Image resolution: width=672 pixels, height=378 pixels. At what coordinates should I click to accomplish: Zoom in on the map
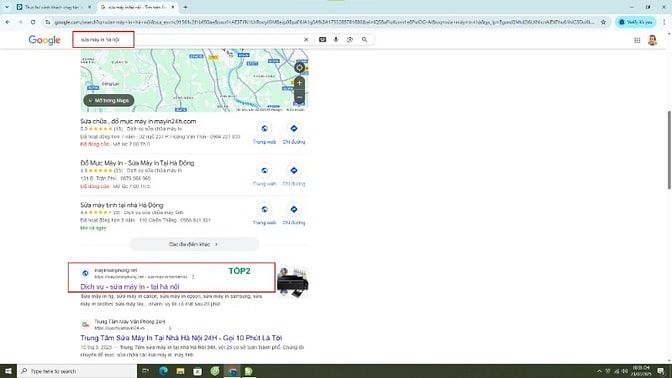click(x=299, y=83)
